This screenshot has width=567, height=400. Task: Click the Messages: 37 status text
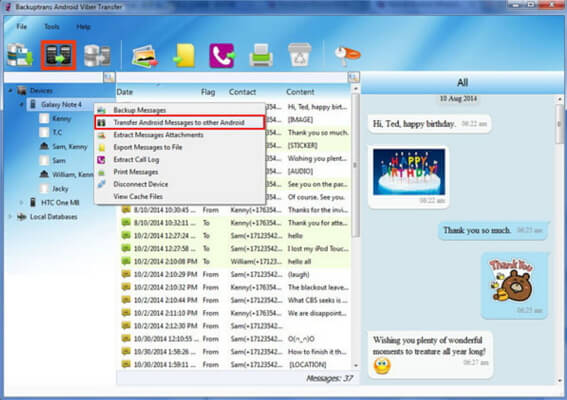[x=329, y=379]
